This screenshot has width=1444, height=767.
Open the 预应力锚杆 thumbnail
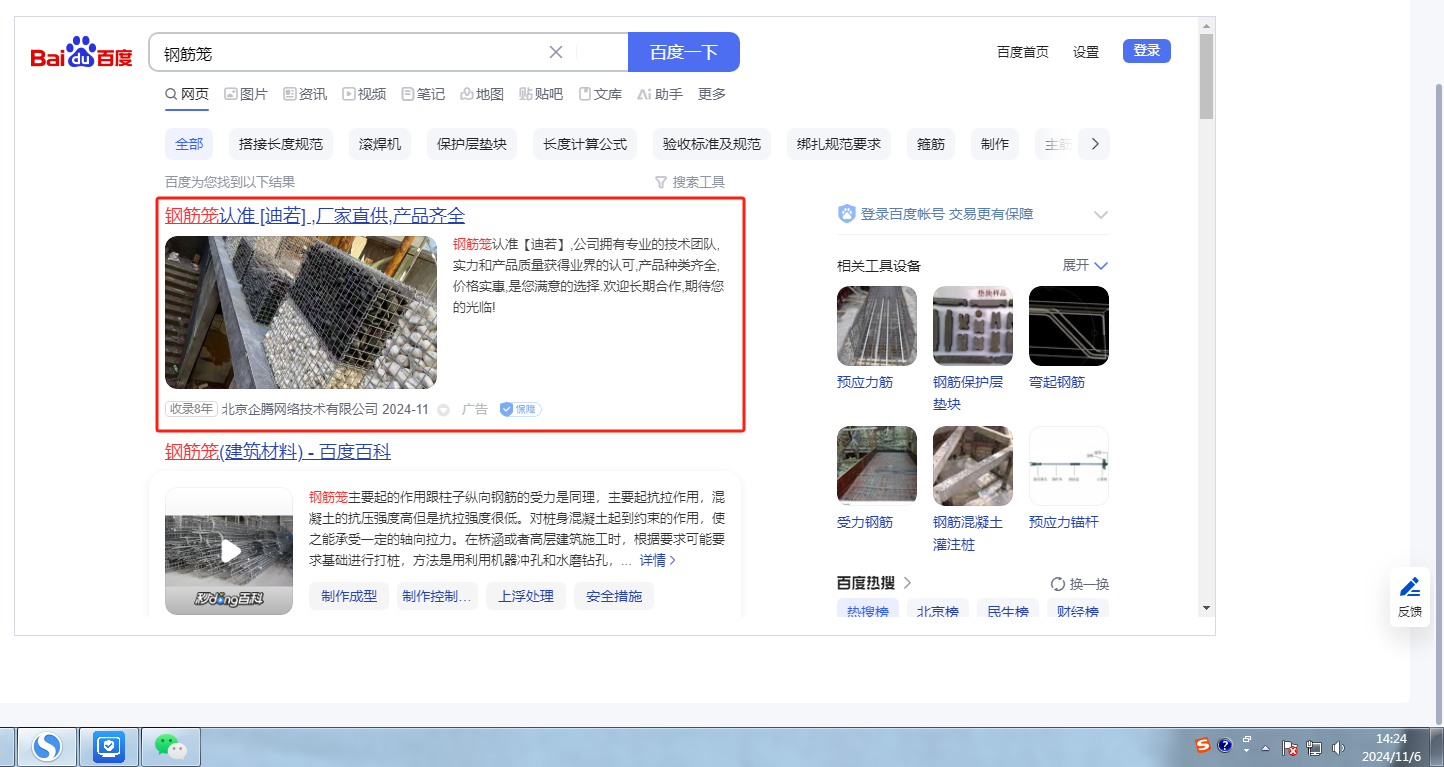[x=1069, y=466]
